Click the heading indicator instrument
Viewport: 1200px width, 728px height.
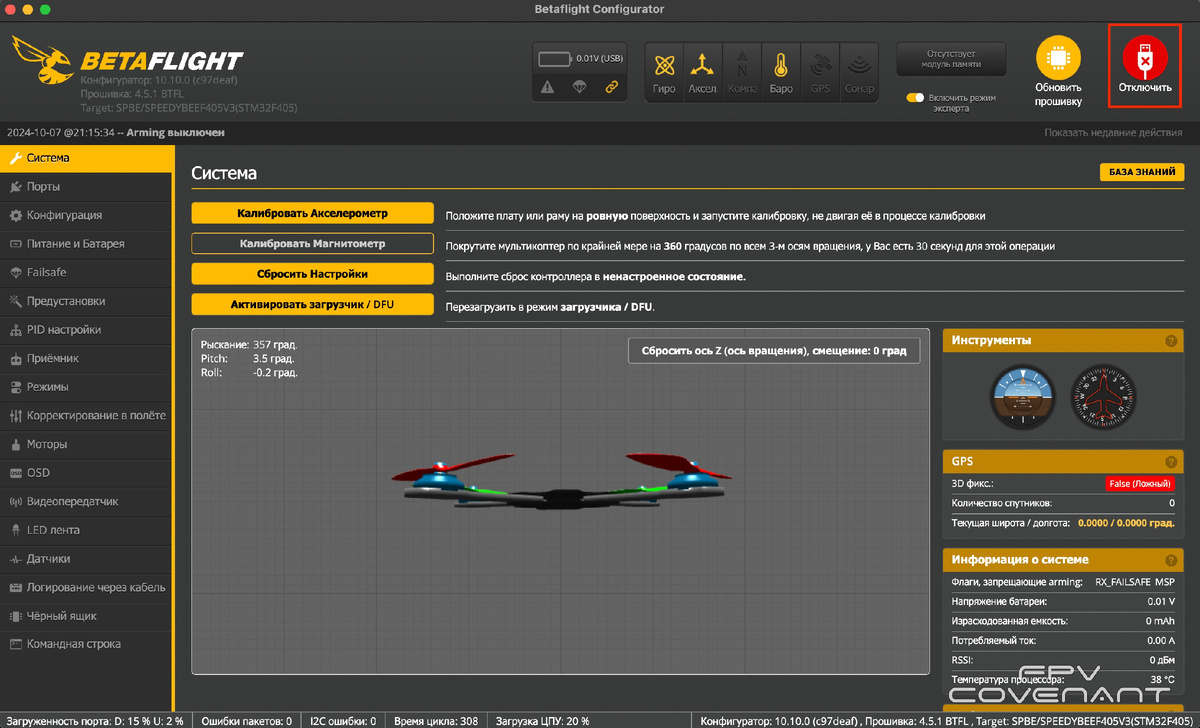pos(1102,397)
